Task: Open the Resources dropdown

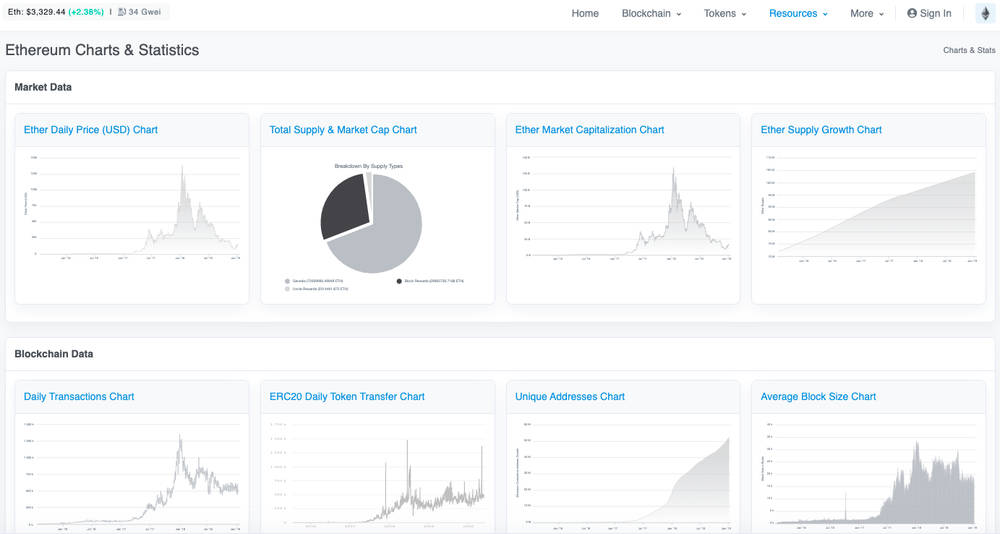Action: click(798, 13)
